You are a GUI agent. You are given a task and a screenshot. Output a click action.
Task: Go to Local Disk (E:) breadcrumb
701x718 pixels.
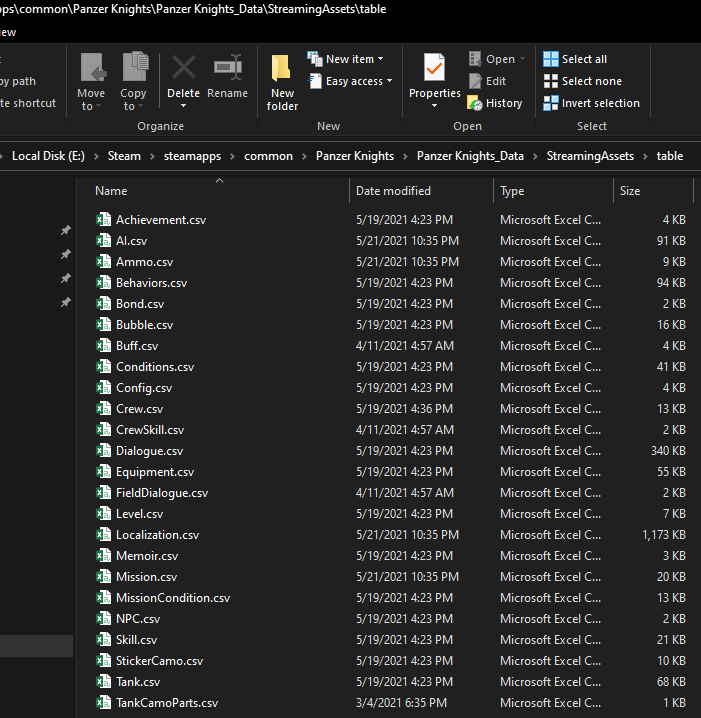(x=48, y=156)
